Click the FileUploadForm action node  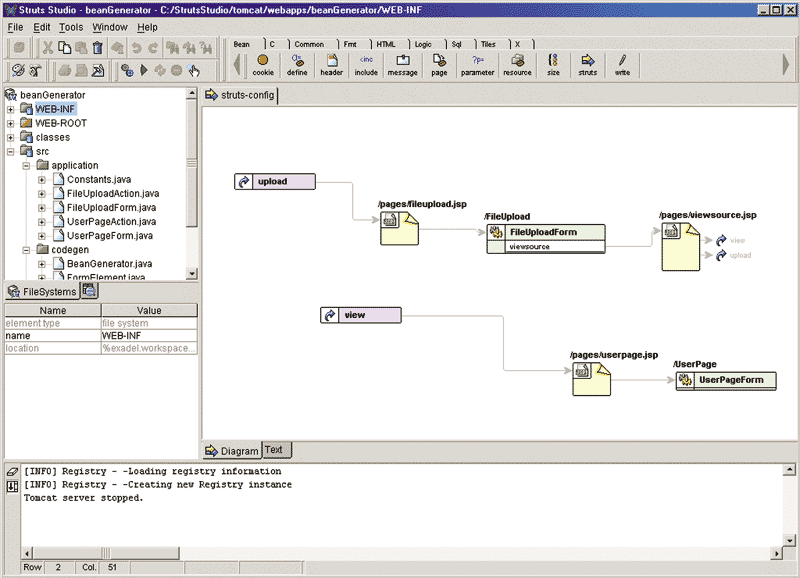coord(546,232)
